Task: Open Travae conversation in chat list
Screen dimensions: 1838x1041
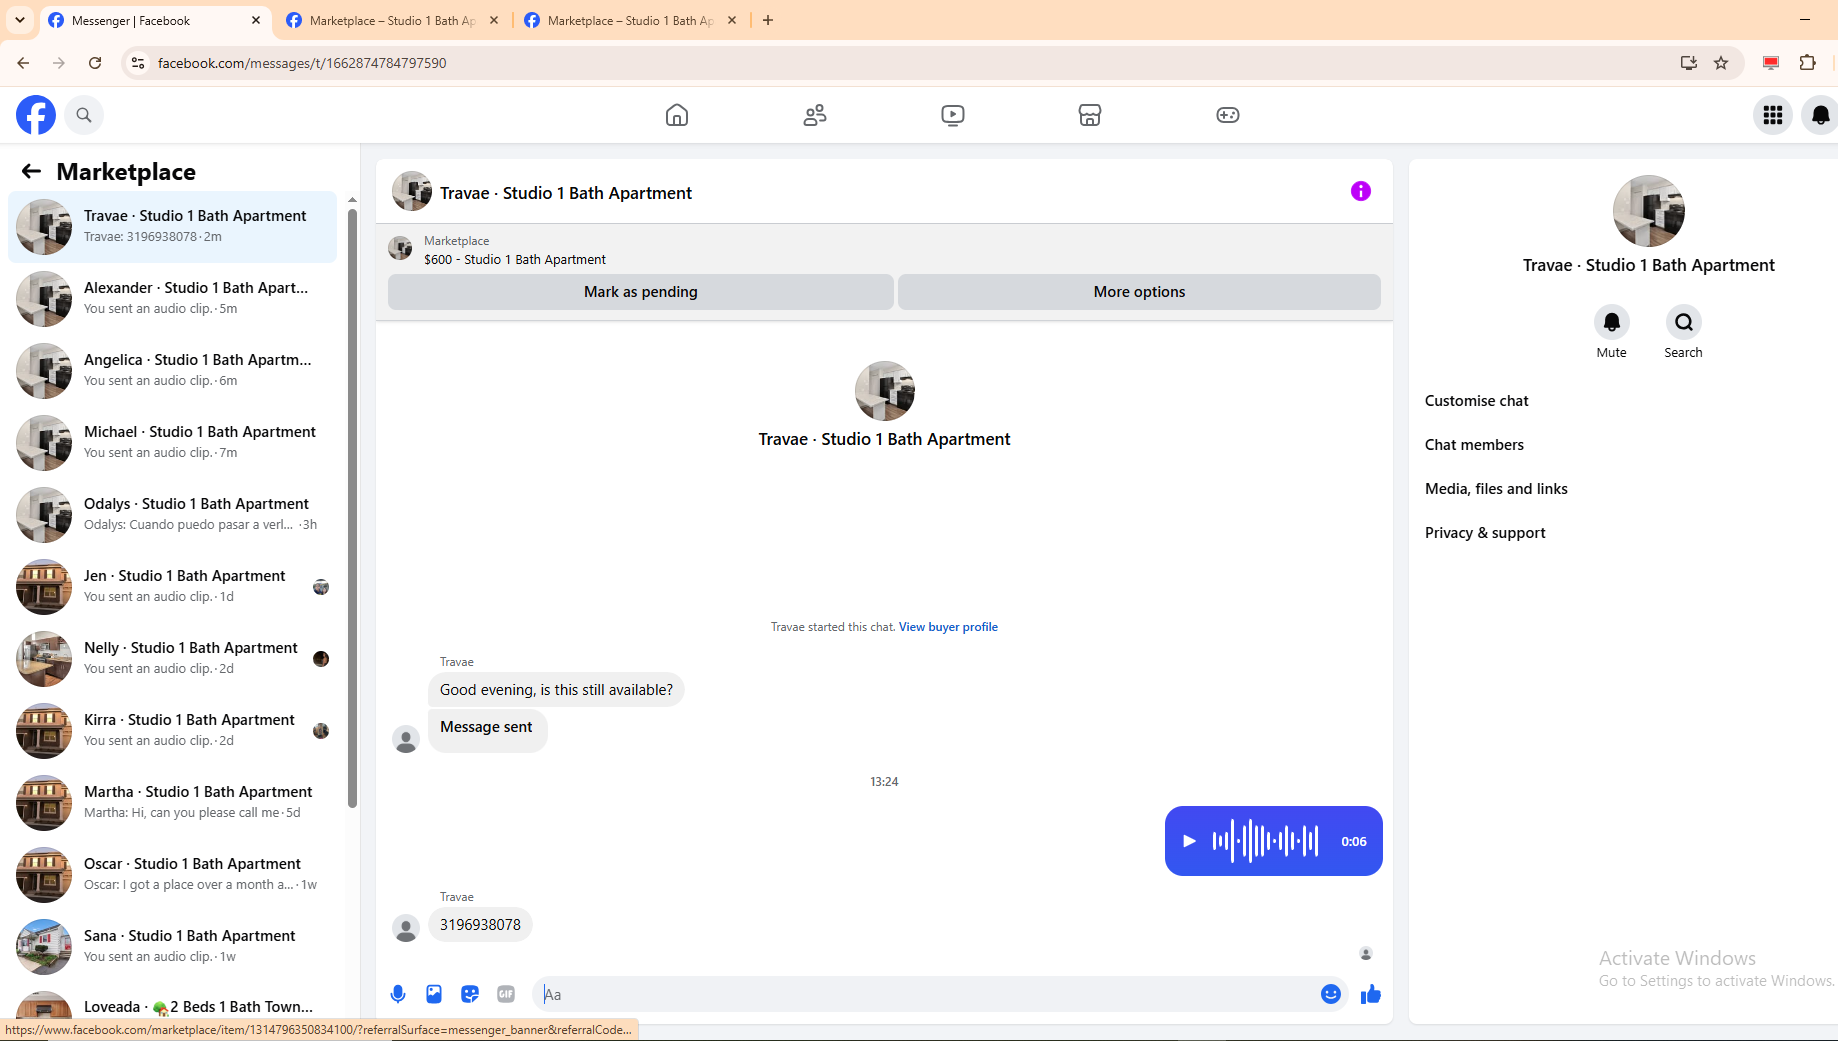Action: [172, 227]
